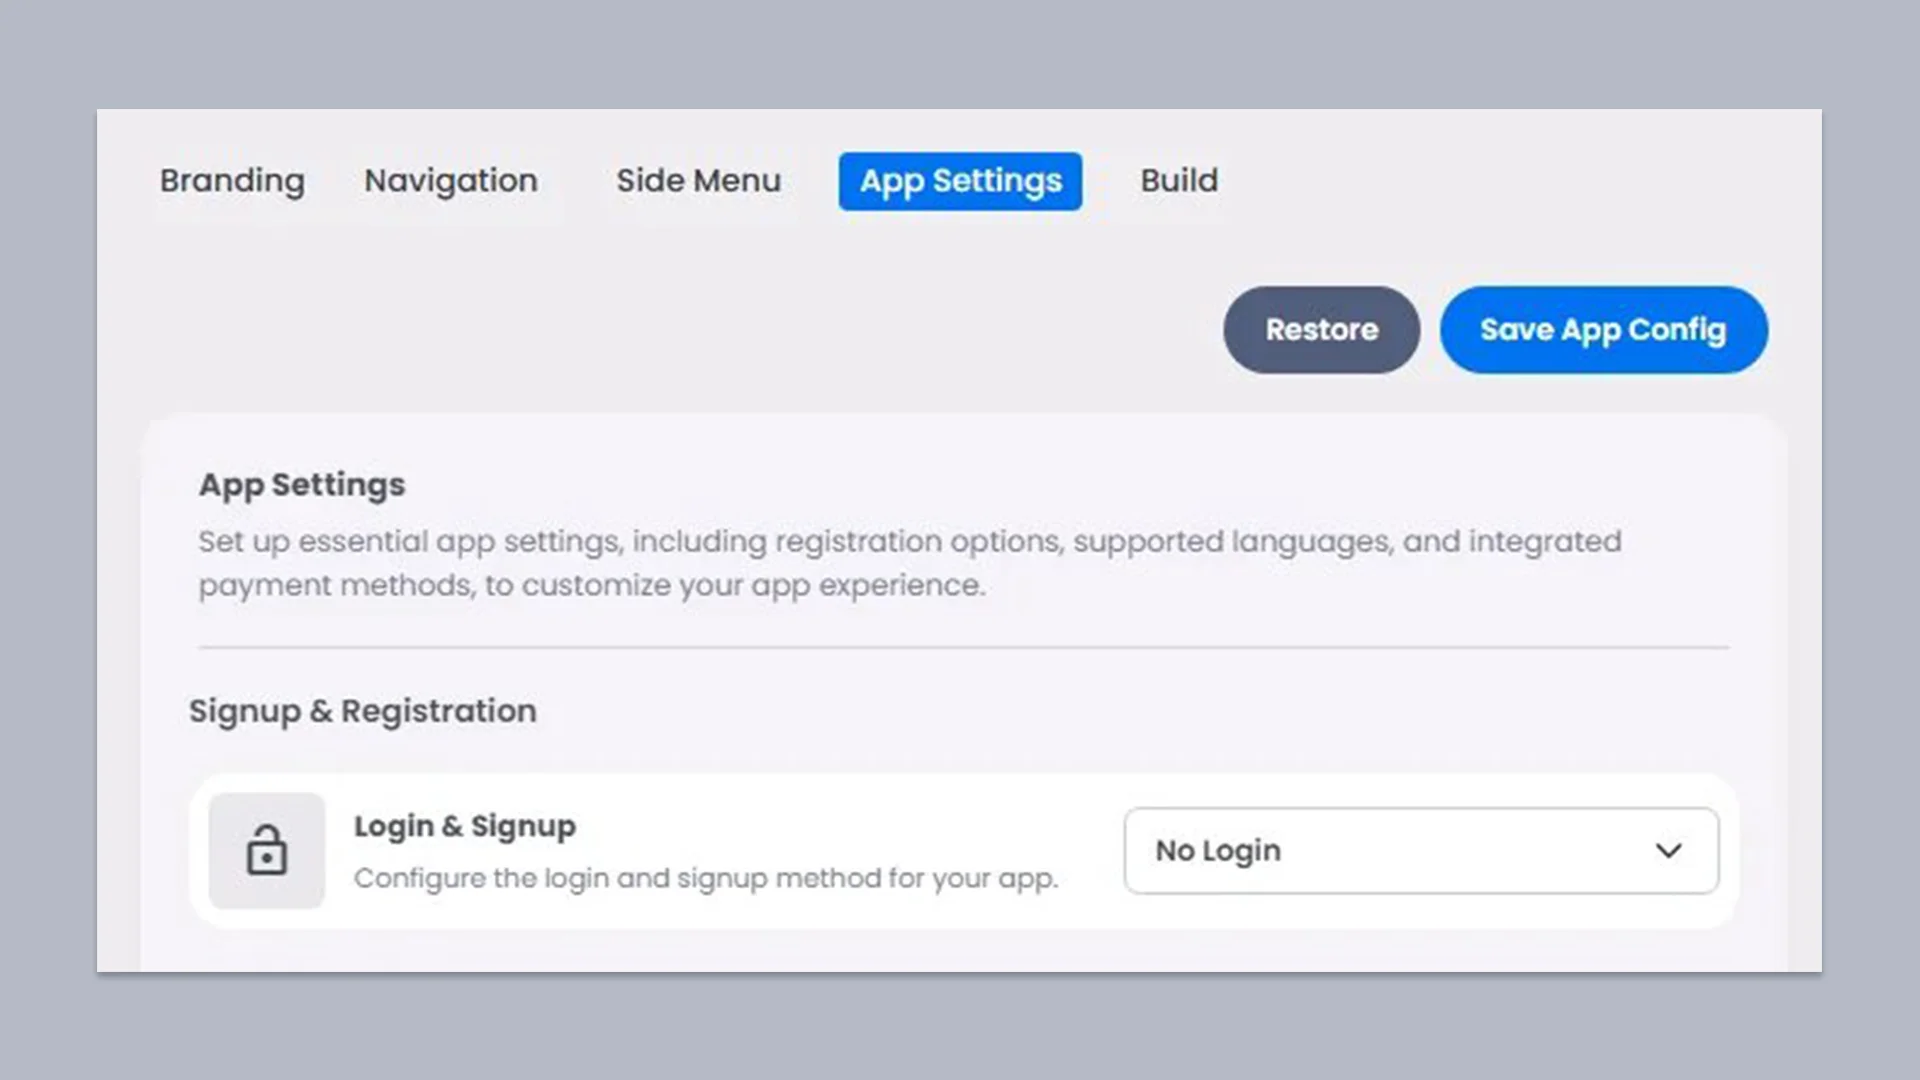Click the bold Login & Signup title
This screenshot has height=1080, width=1920.
pyautogui.click(x=464, y=827)
